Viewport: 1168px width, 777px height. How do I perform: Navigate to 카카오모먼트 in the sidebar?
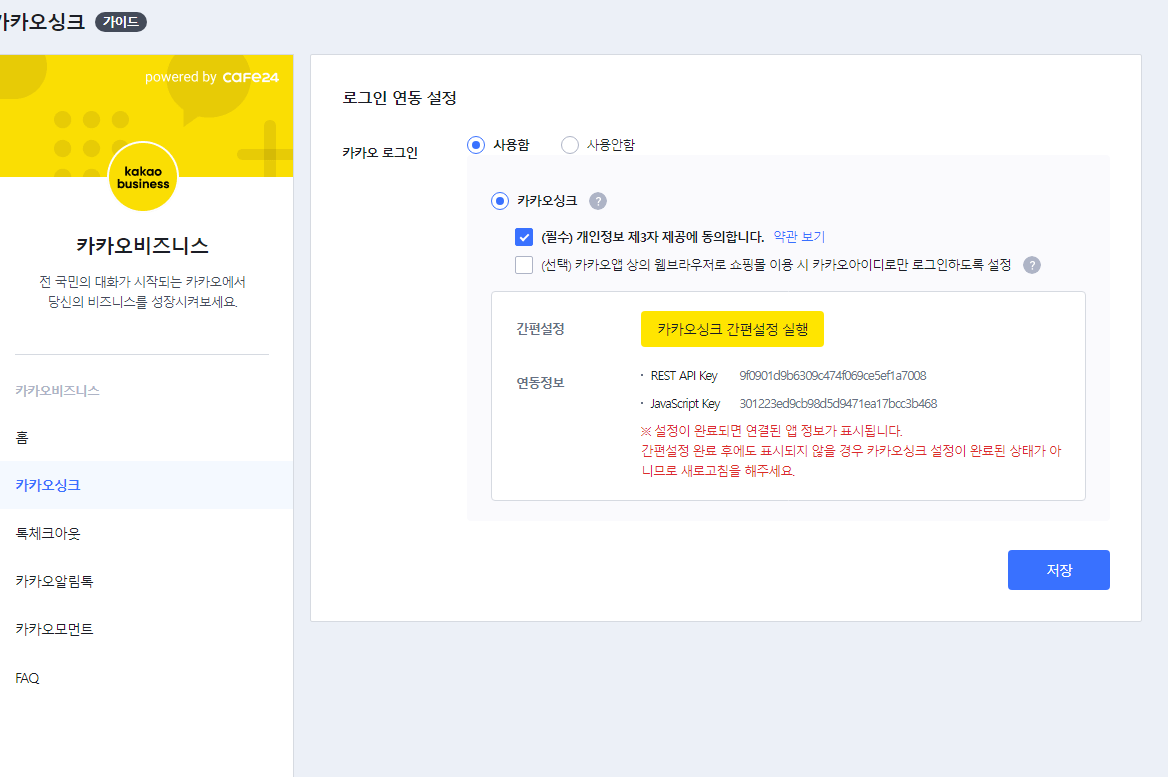click(146, 629)
